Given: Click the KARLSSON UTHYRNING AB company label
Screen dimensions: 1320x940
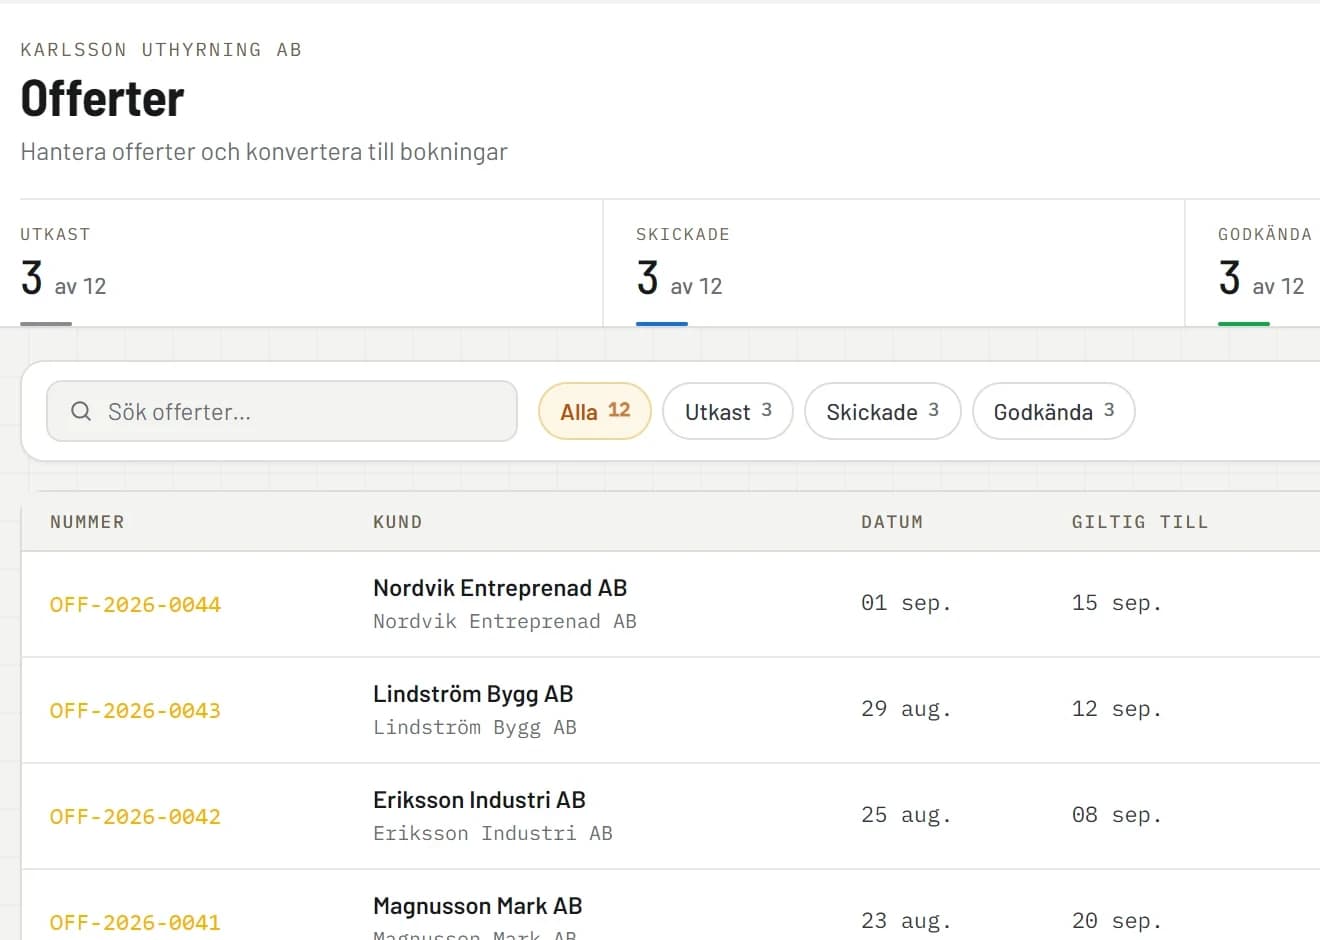Looking at the screenshot, I should (x=161, y=50).
